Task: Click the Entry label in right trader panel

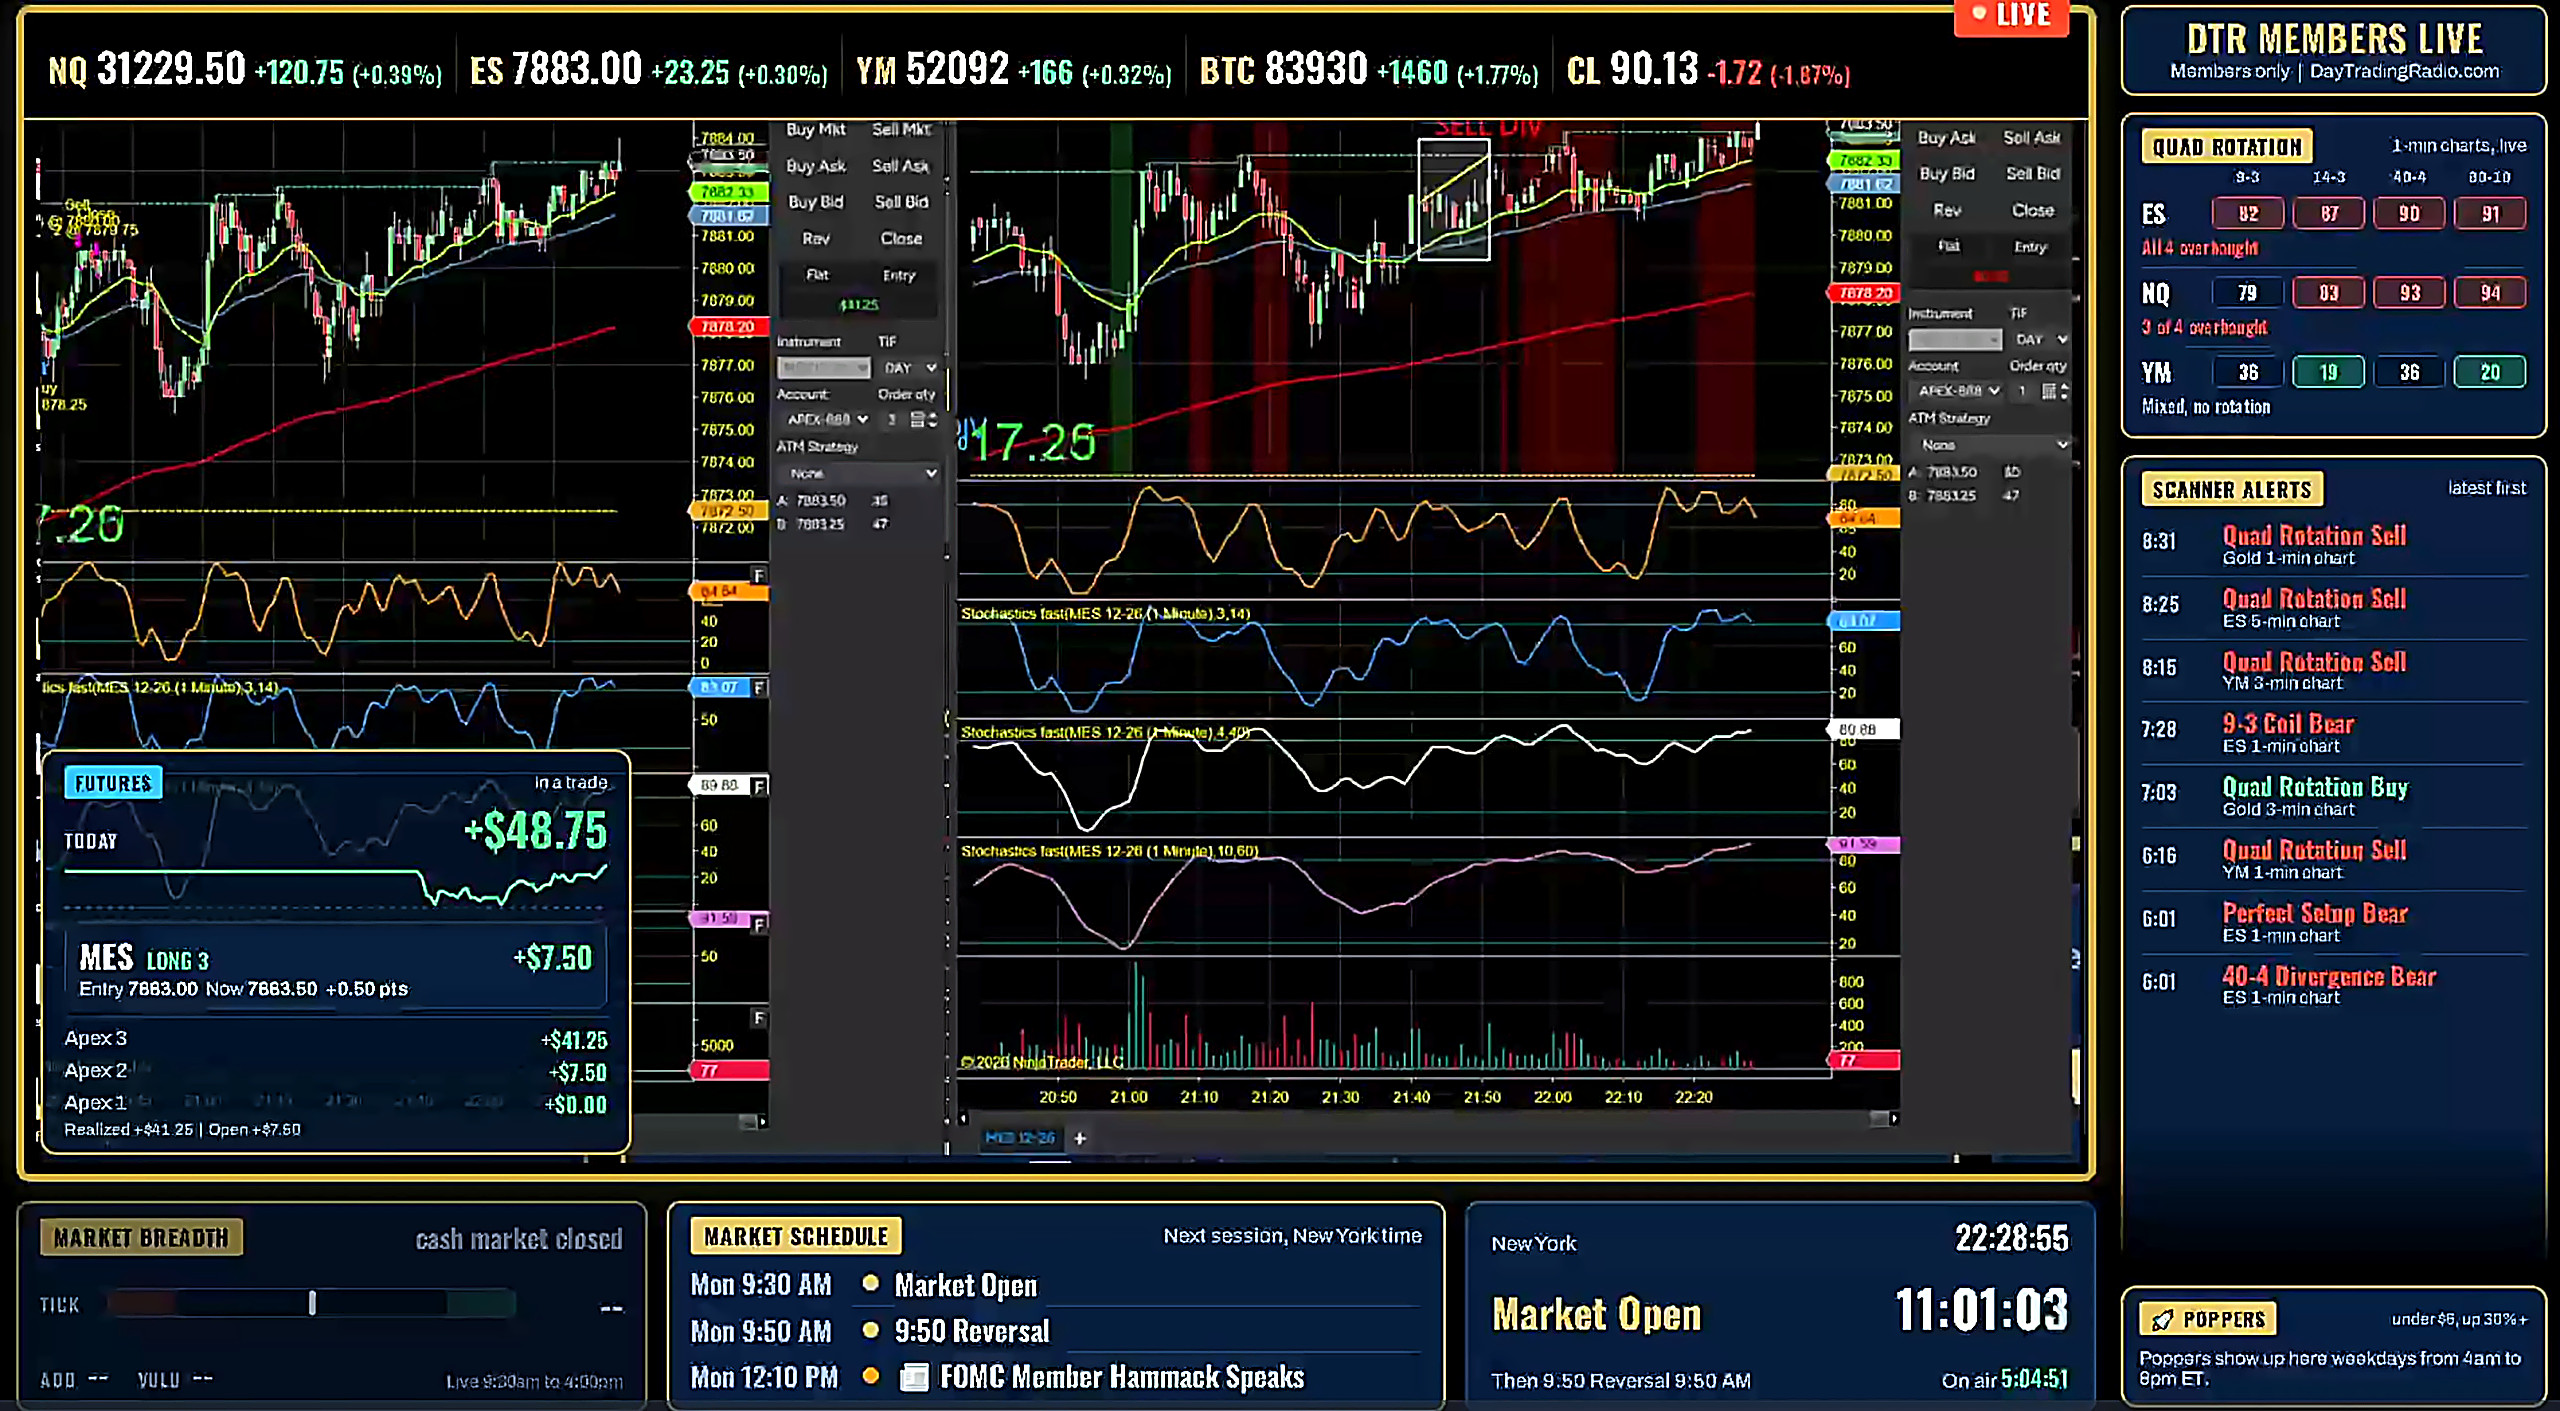Action: pos(2030,247)
